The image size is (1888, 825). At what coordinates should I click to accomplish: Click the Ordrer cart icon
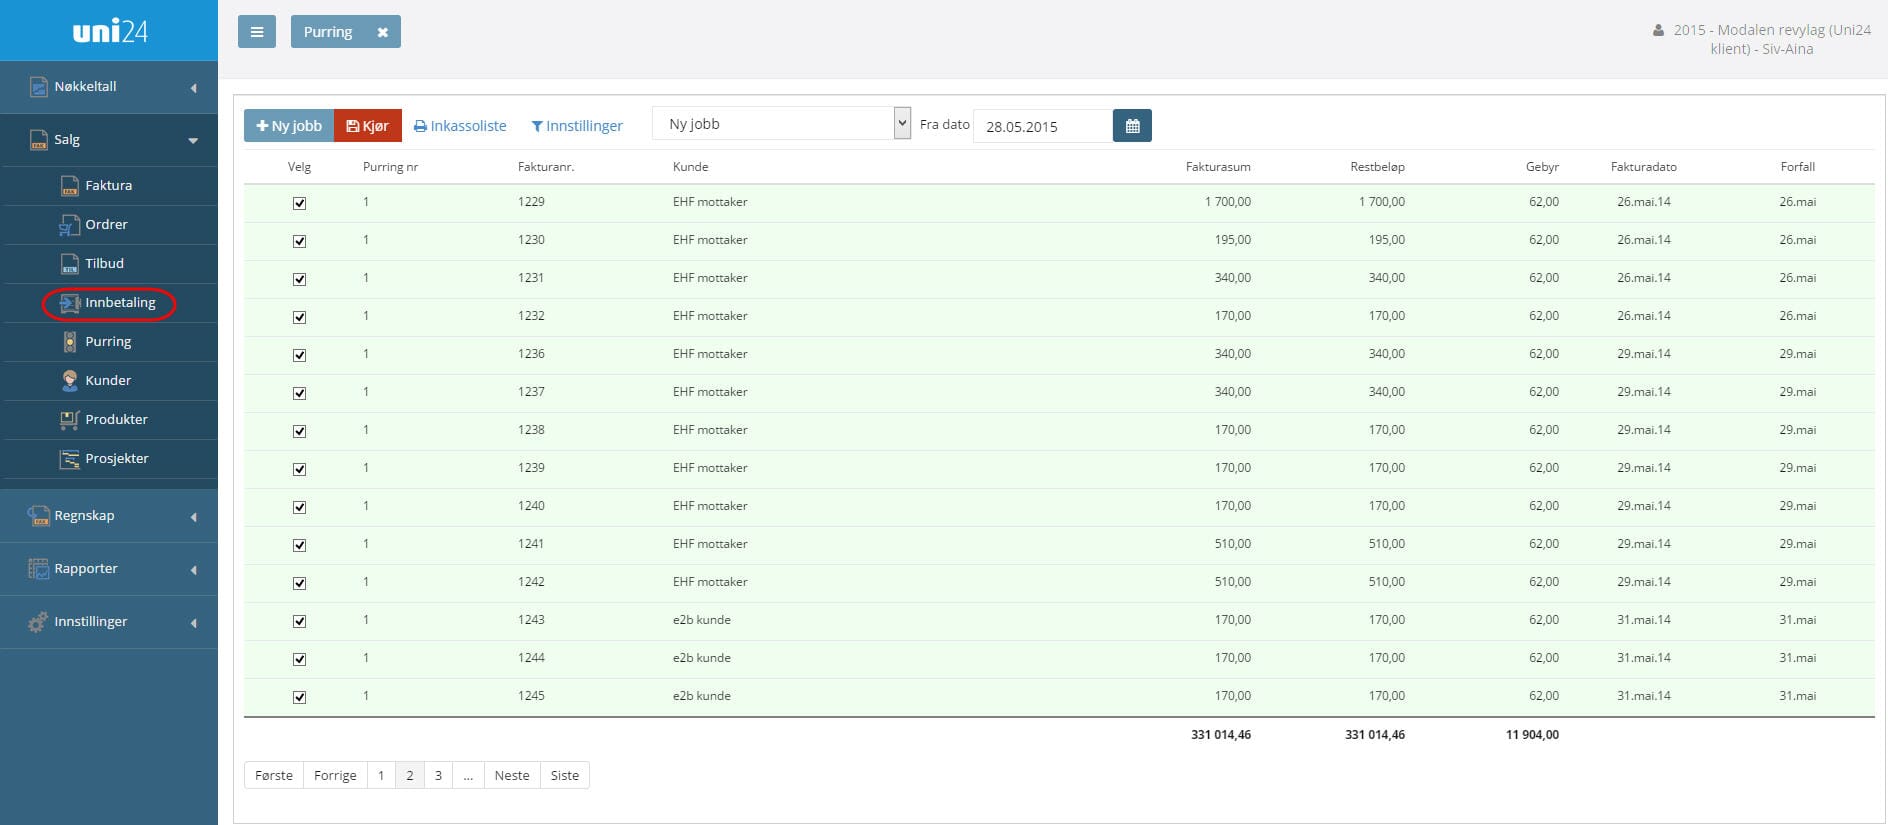point(69,225)
